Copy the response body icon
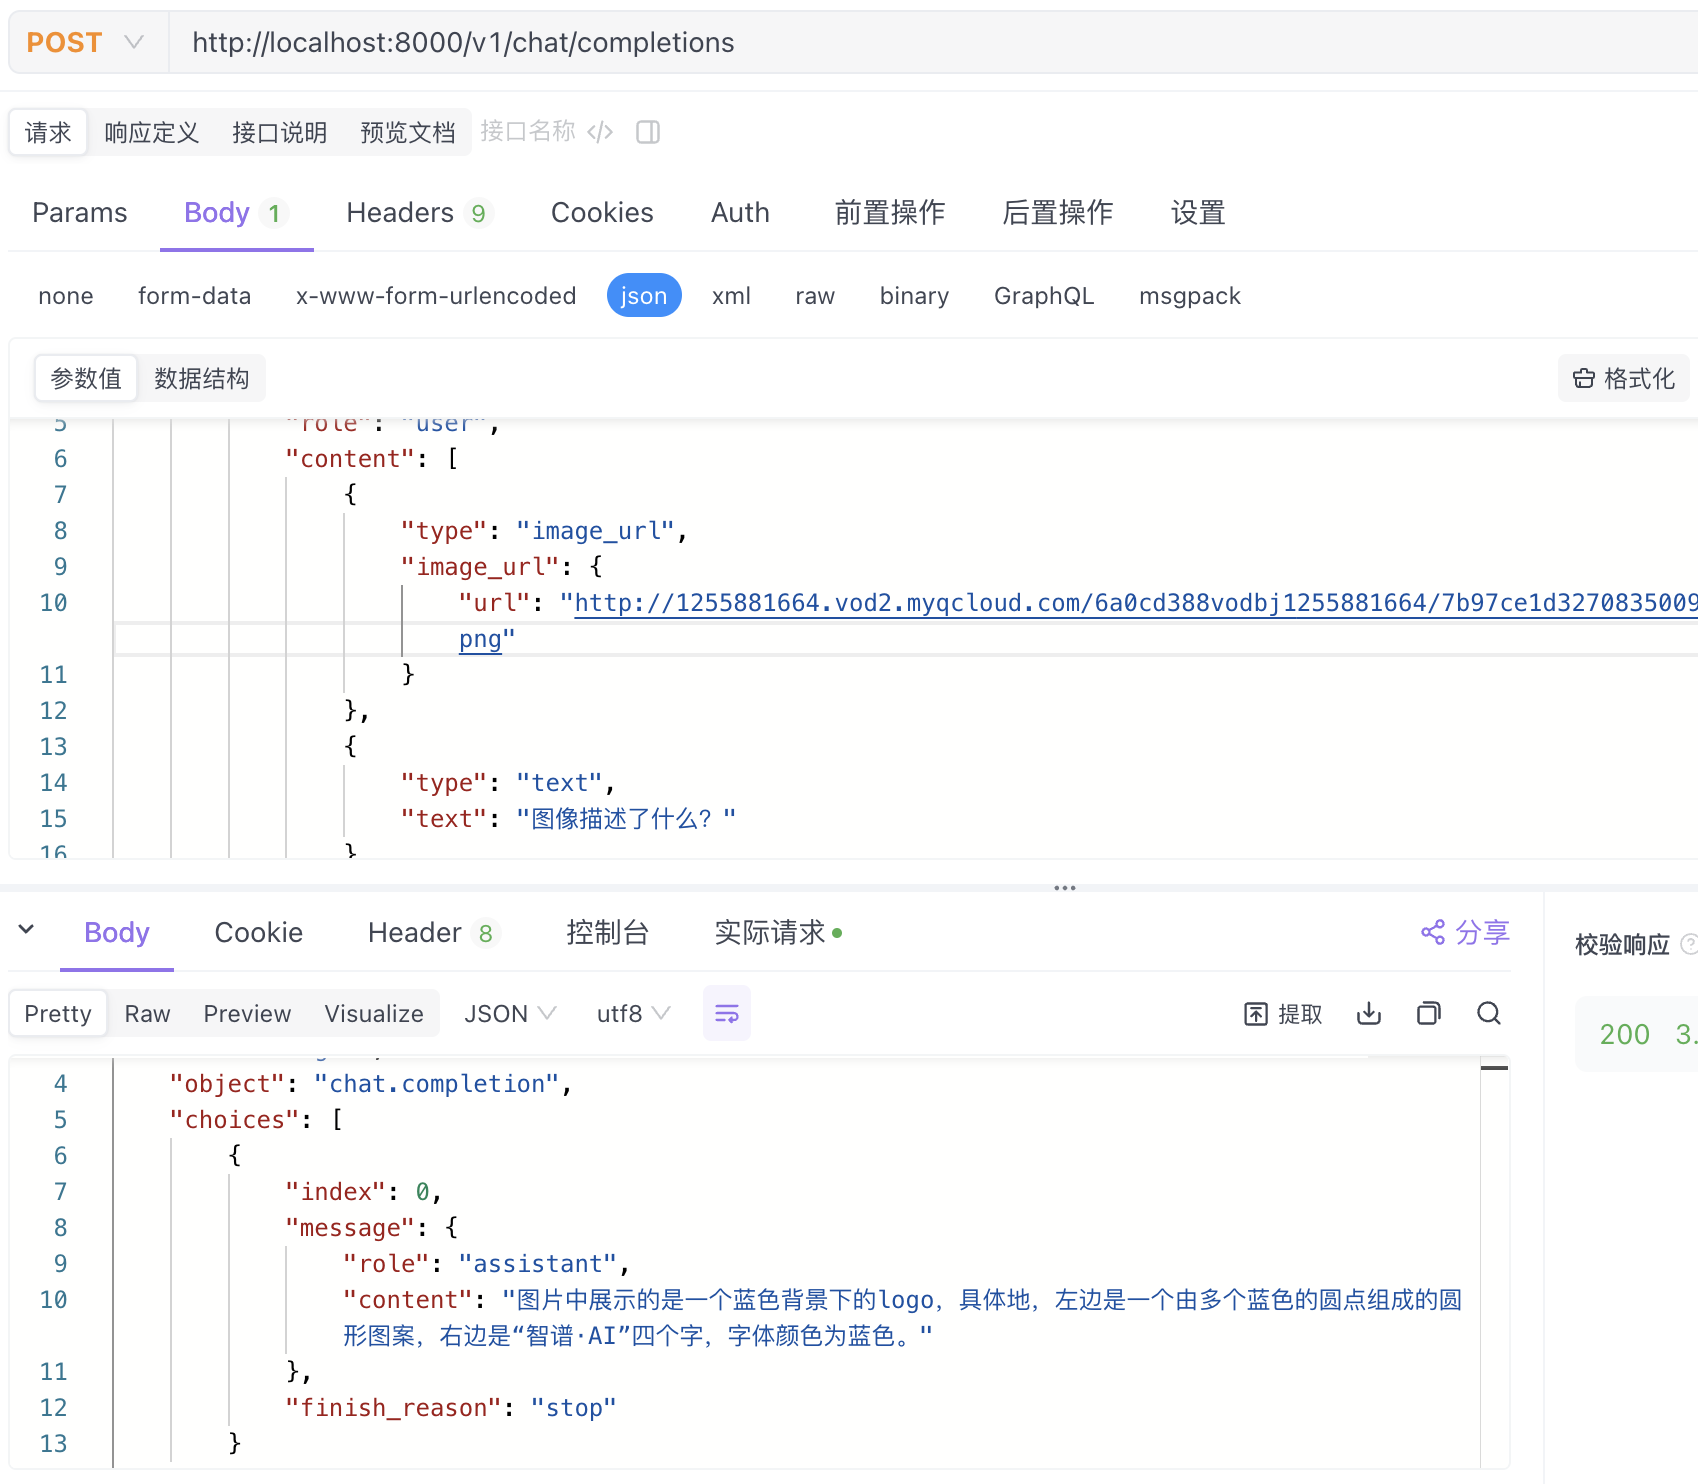This screenshot has height=1484, width=1698. tap(1428, 1013)
